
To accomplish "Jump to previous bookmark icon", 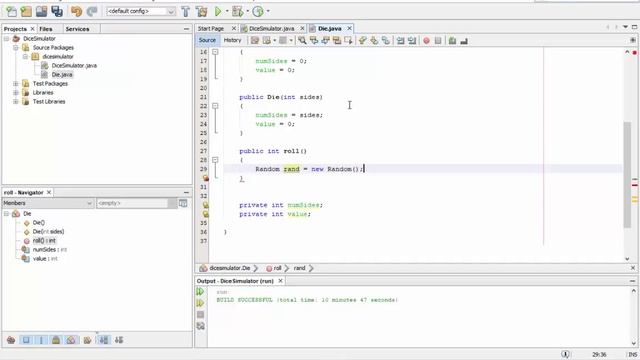I will 362,40.
